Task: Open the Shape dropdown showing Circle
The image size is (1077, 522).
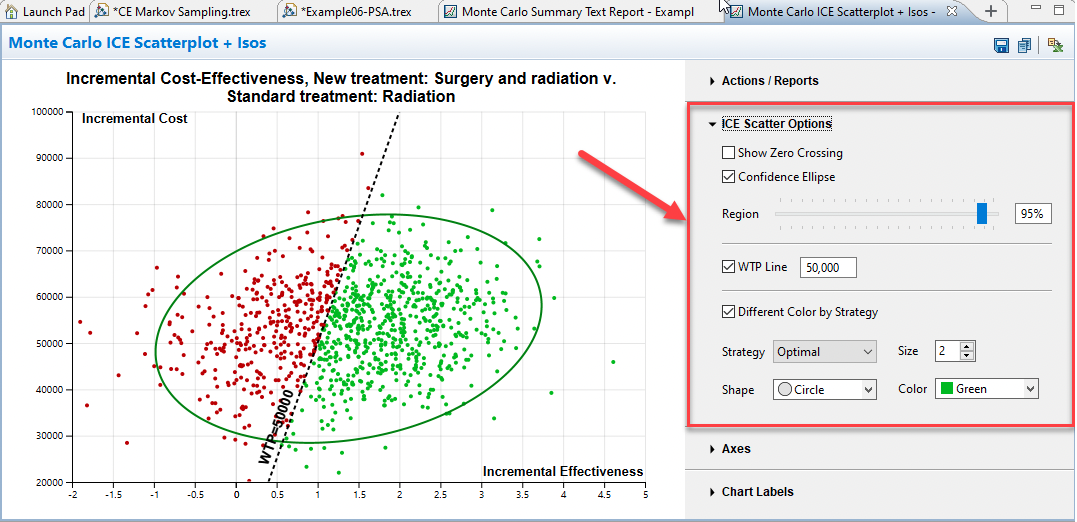Action: click(825, 389)
